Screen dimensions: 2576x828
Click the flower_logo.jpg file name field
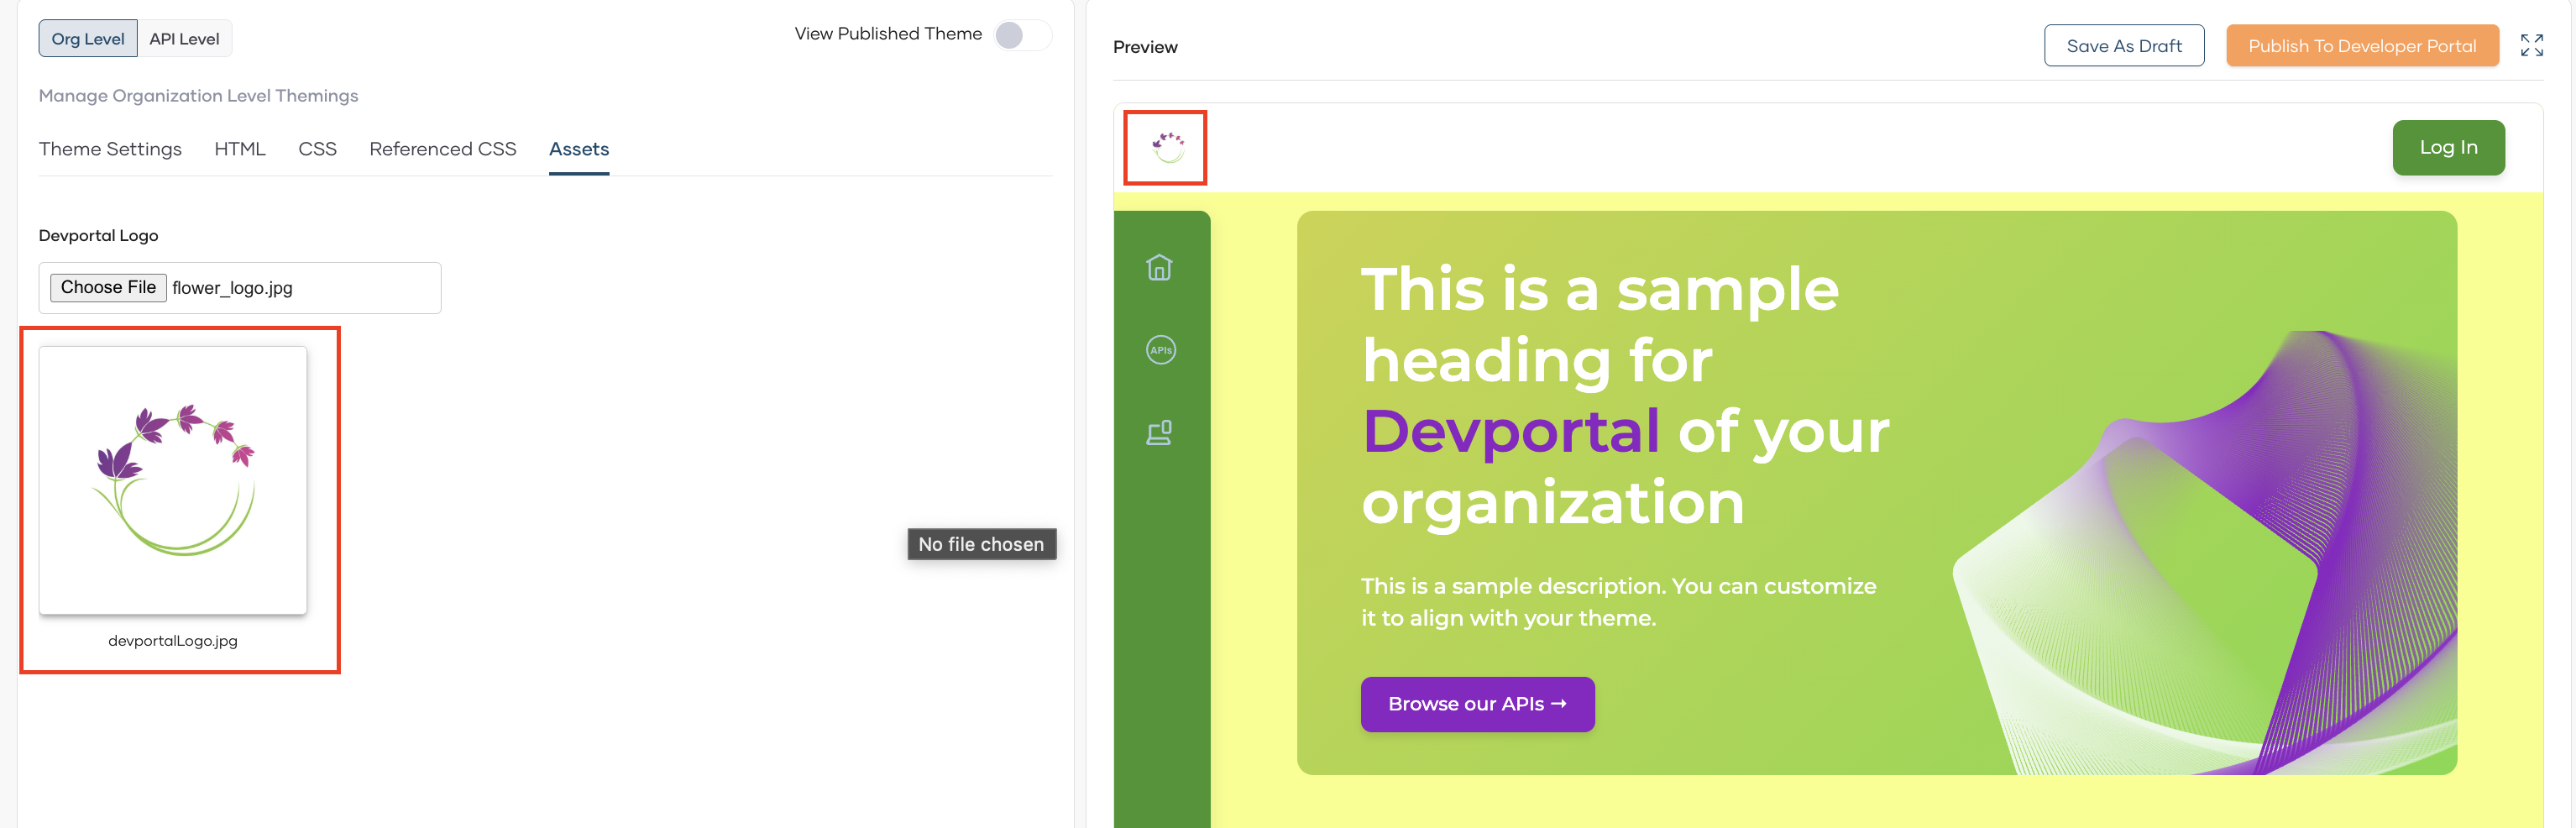(300, 288)
